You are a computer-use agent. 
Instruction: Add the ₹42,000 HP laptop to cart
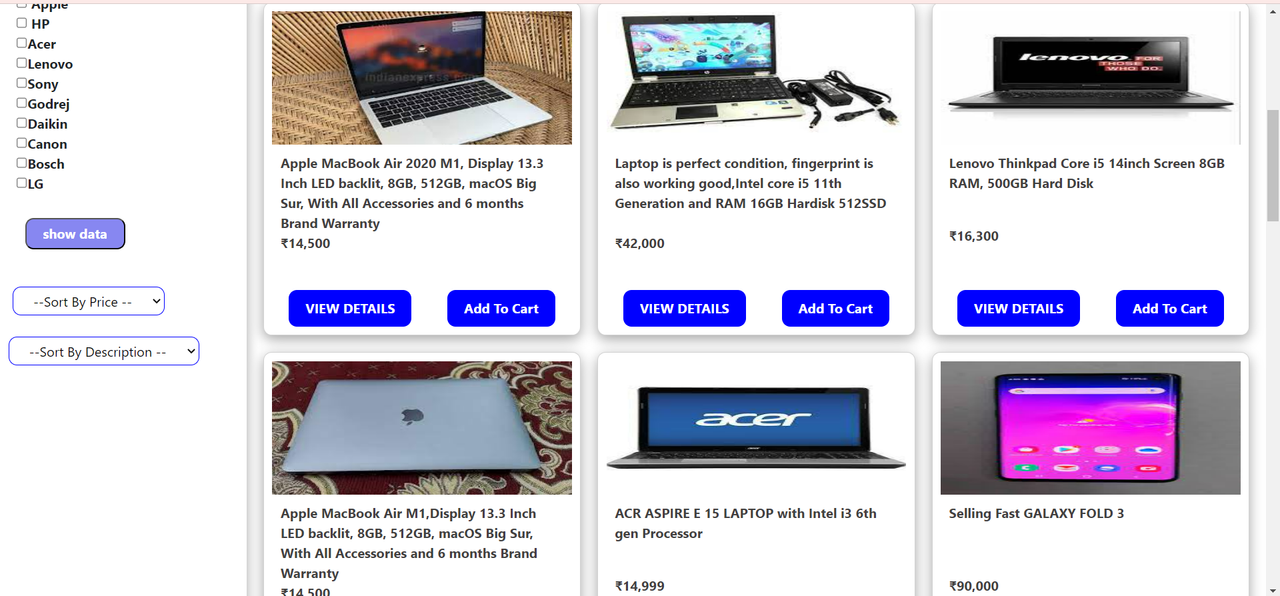835,308
